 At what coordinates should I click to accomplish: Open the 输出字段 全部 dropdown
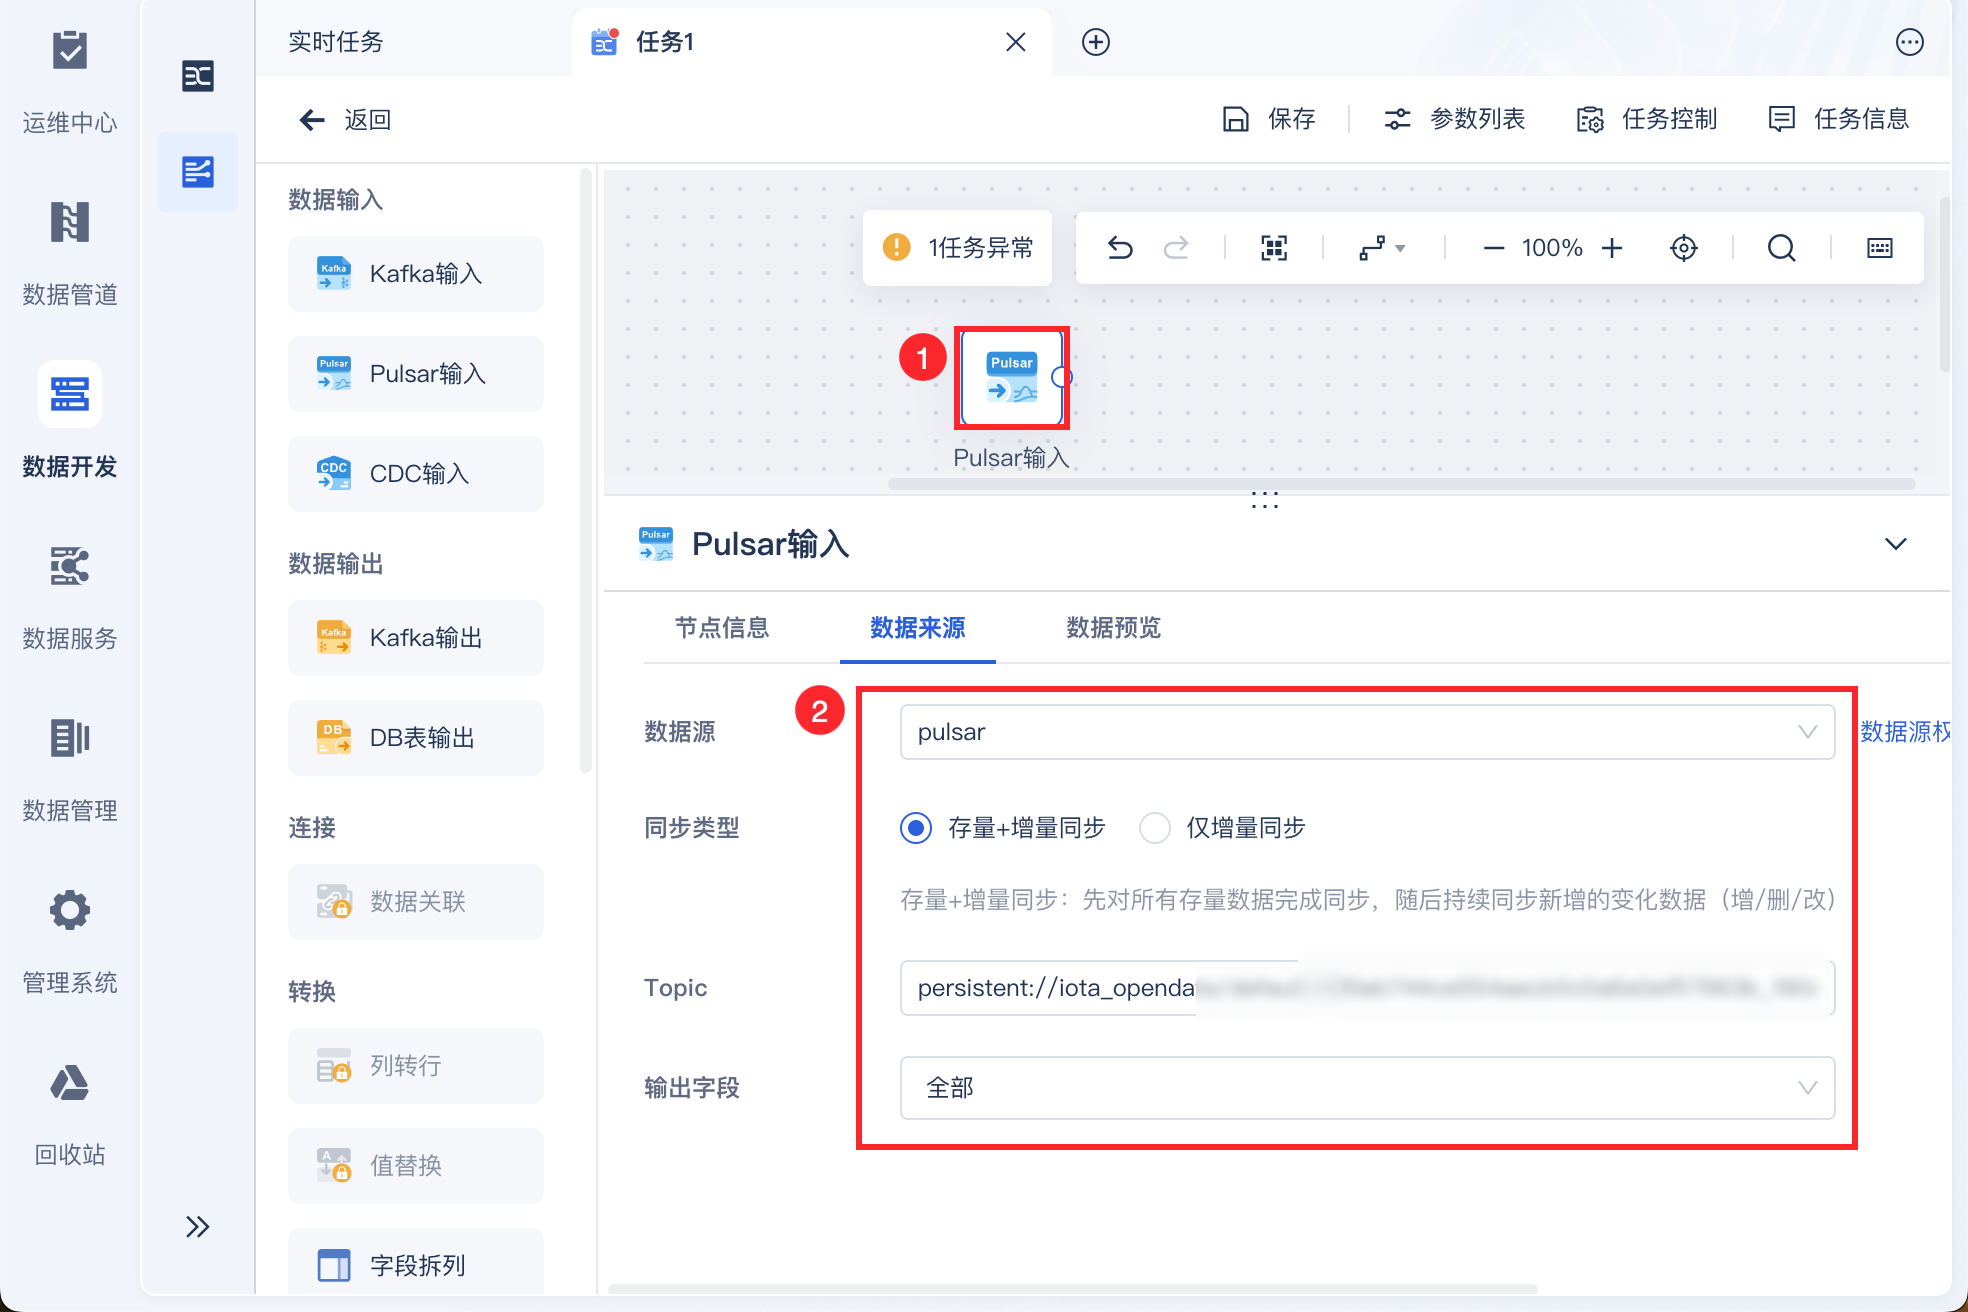tap(1366, 1088)
